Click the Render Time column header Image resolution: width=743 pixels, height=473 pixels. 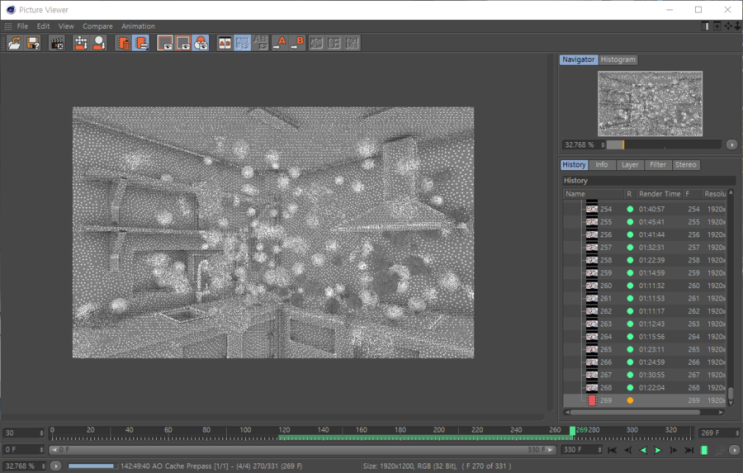pyautogui.click(x=658, y=193)
